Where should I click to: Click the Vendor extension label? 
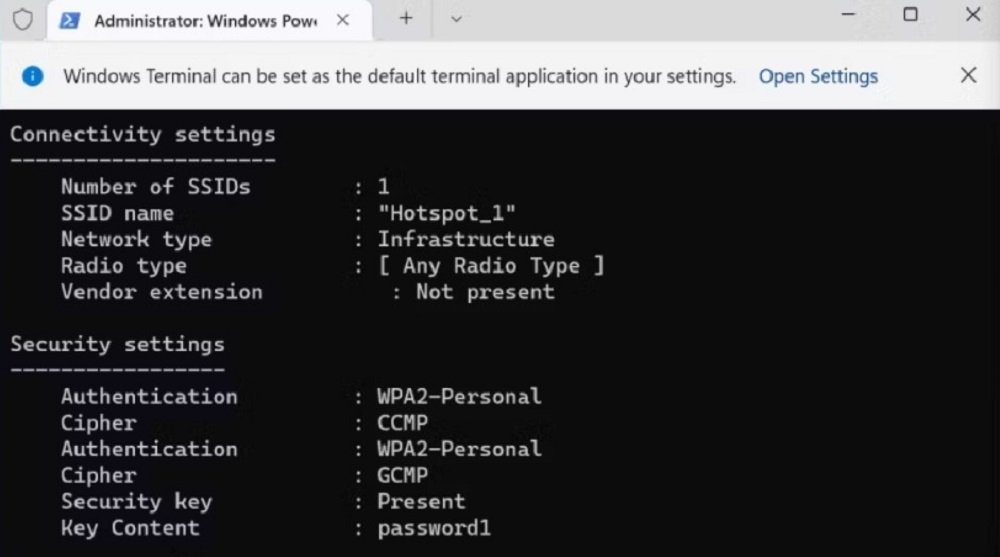pos(161,292)
